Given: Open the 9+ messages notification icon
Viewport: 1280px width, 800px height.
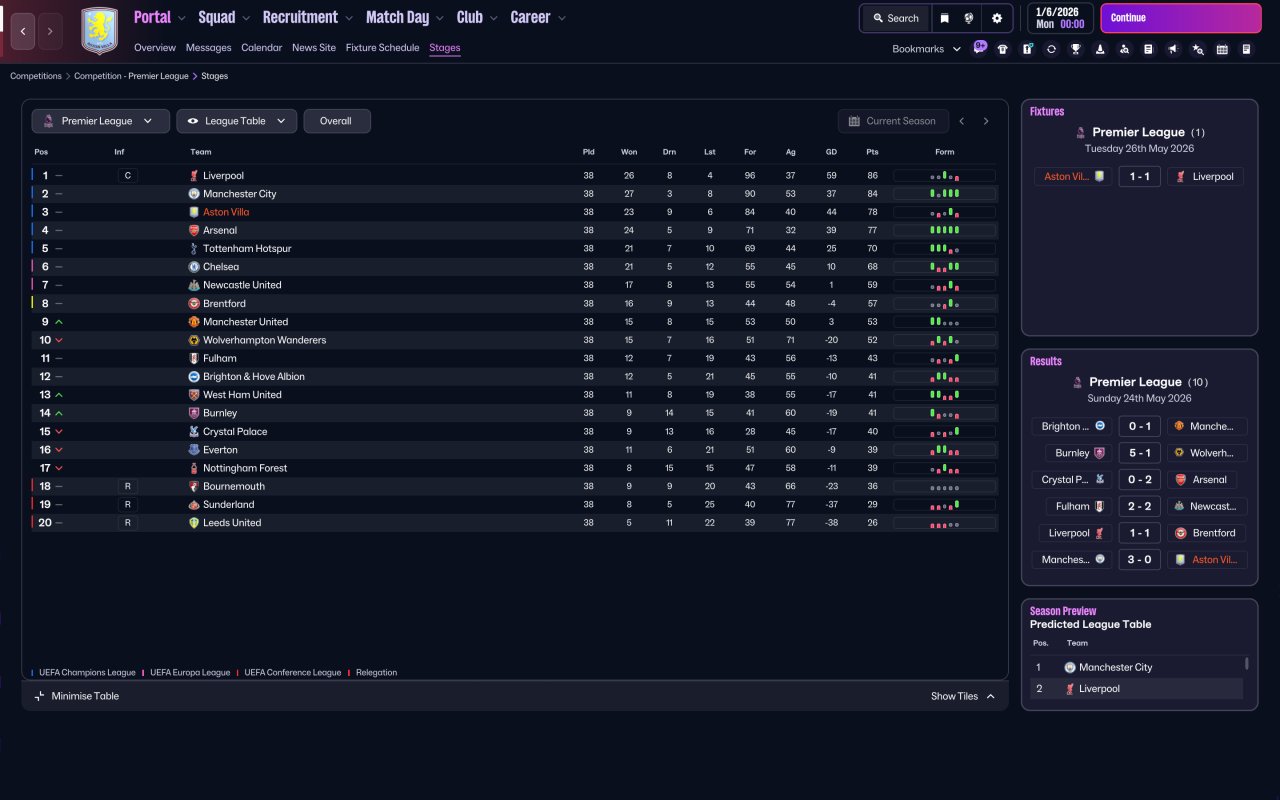Looking at the screenshot, I should pos(980,47).
